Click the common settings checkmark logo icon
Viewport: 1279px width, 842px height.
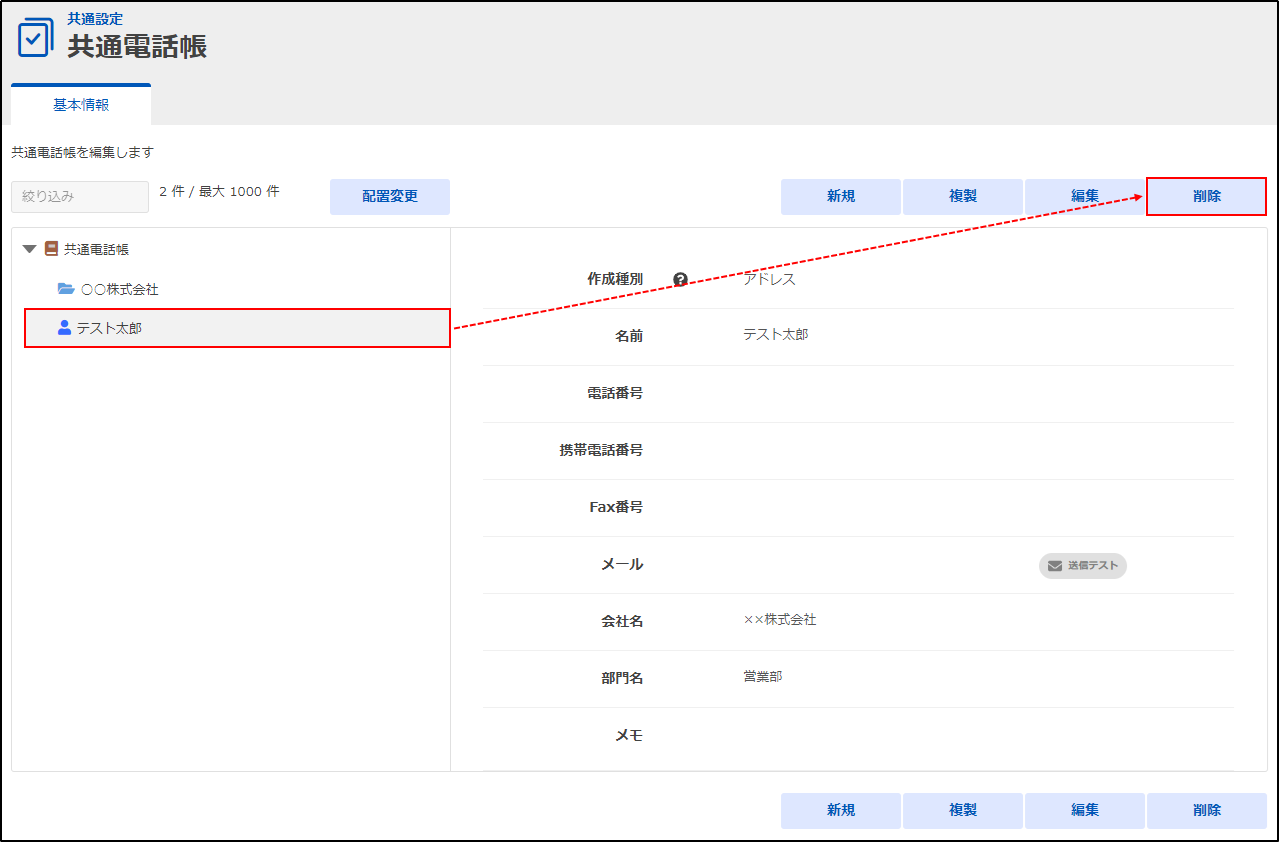click(x=36, y=37)
